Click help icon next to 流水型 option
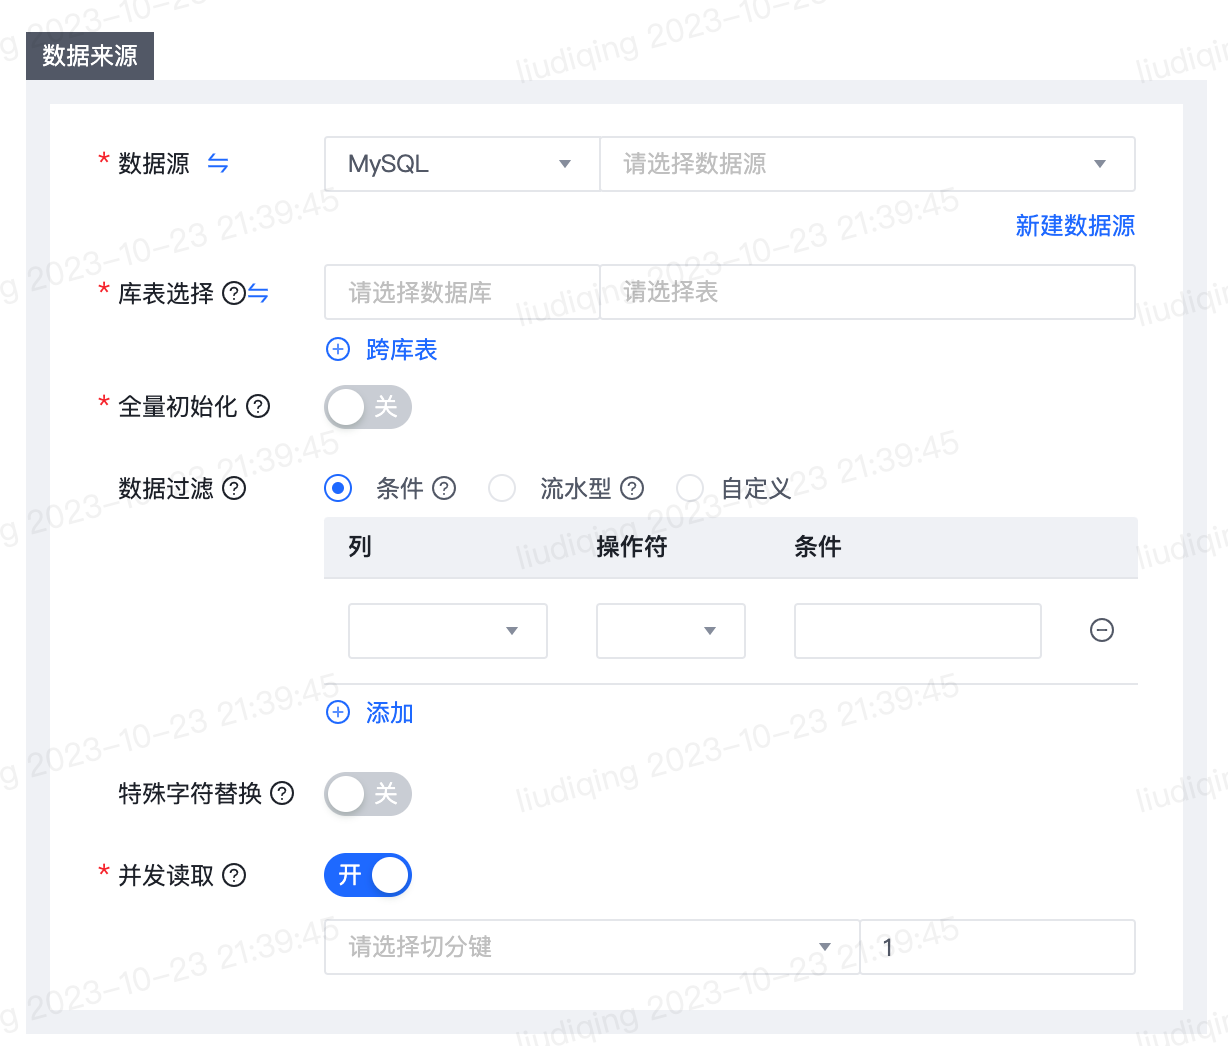1228x1046 pixels. point(632,488)
